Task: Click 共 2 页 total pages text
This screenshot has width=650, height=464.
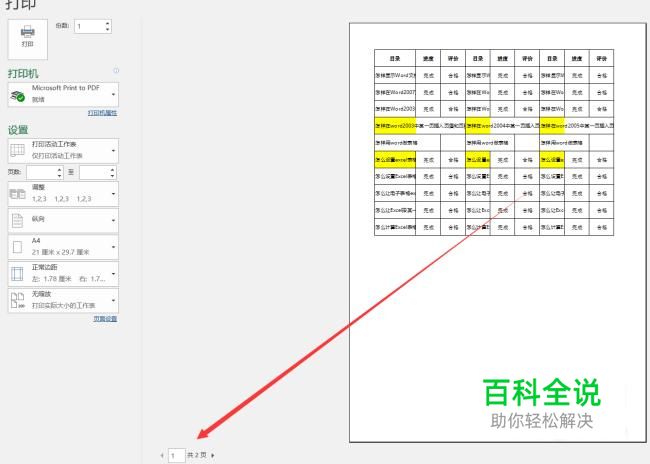Action: (197, 455)
